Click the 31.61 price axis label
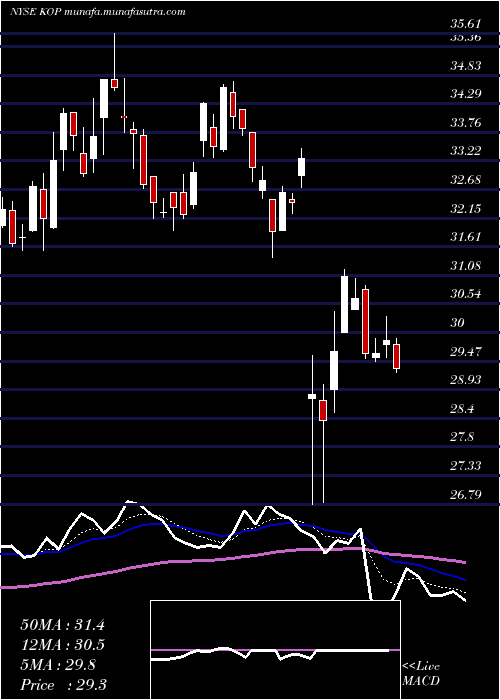 point(466,237)
